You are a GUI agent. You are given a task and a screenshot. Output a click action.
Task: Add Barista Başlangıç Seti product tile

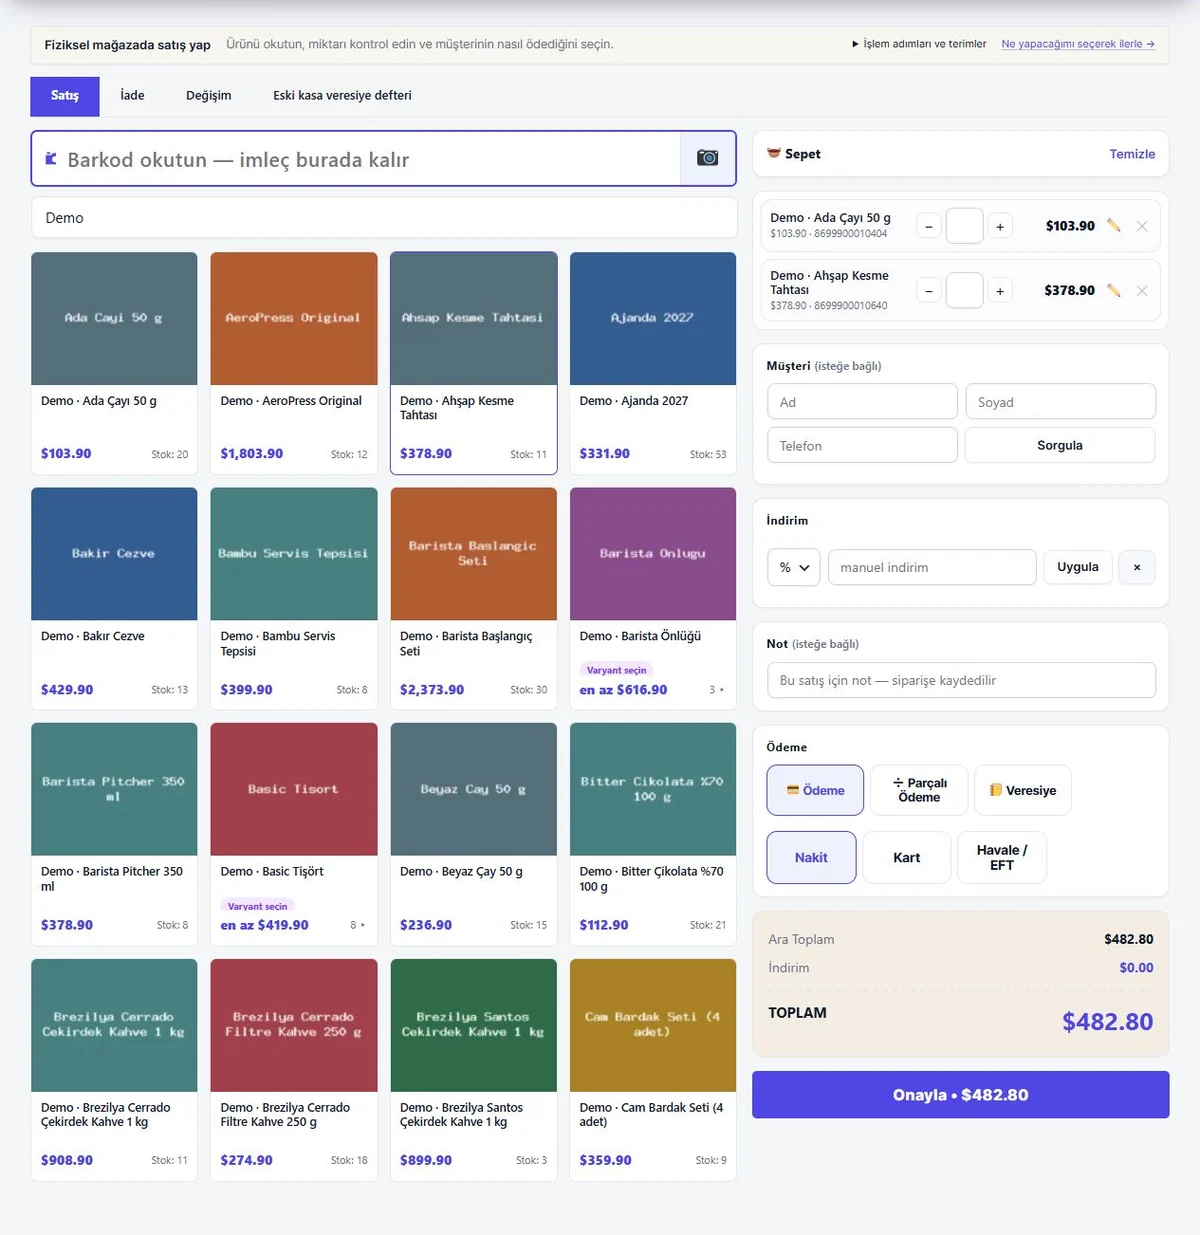[x=474, y=598]
